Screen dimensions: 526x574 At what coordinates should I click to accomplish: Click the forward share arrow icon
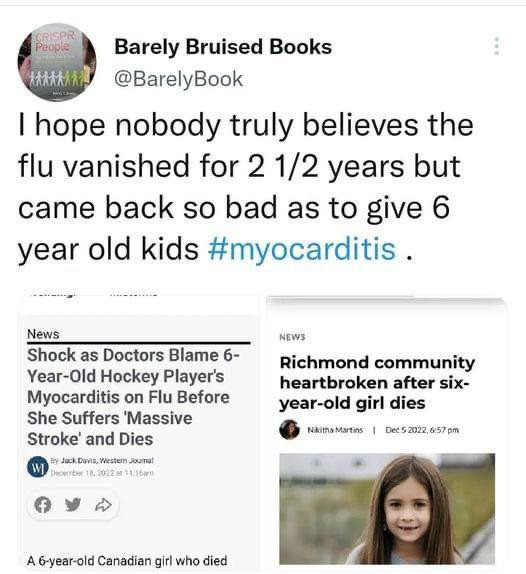point(103,505)
